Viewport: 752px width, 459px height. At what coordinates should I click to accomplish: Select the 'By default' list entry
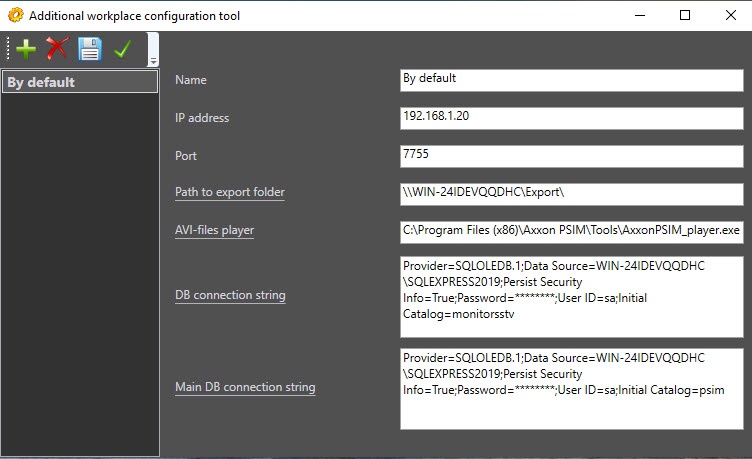[x=79, y=82]
